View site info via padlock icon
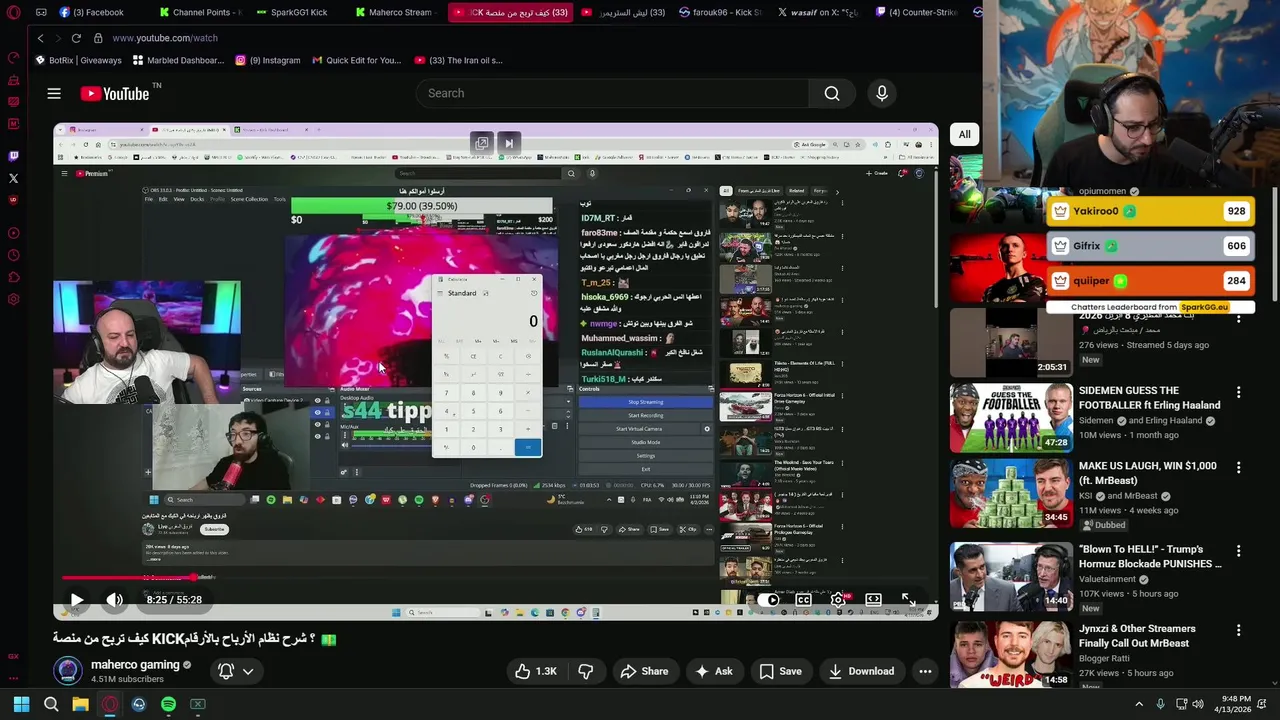This screenshot has width=1280, height=720. point(98,38)
